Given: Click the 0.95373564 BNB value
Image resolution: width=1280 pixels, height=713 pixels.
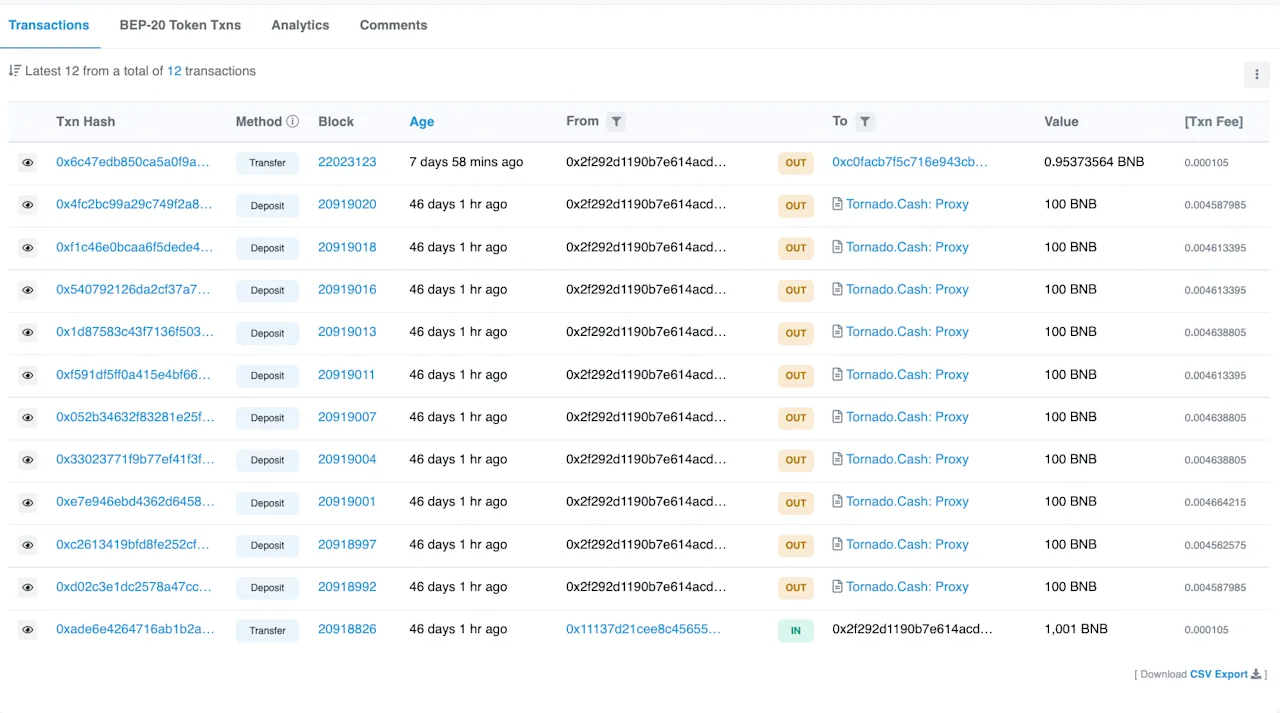Looking at the screenshot, I should [1094, 162].
